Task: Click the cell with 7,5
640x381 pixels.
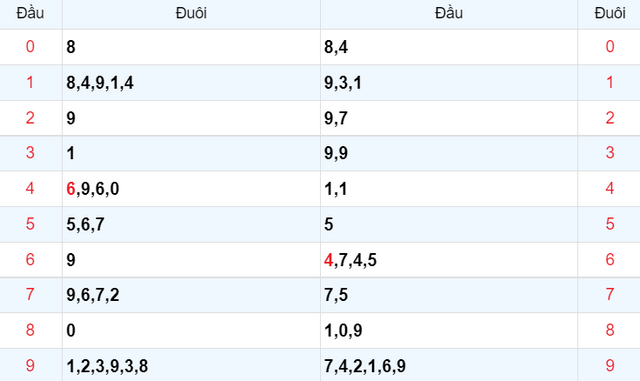Action: pos(449,295)
